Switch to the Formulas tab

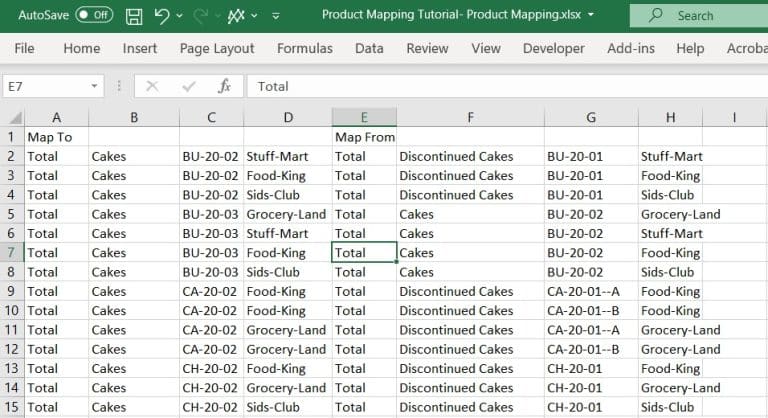tap(305, 48)
